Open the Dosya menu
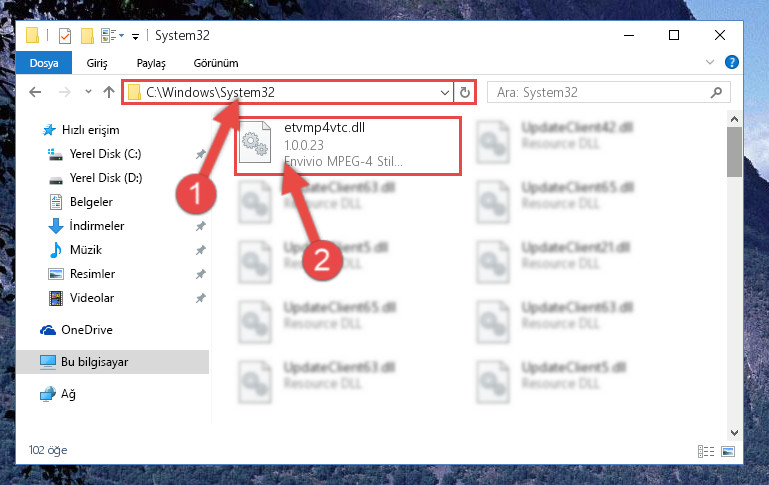The height and width of the screenshot is (485, 769). [44, 63]
